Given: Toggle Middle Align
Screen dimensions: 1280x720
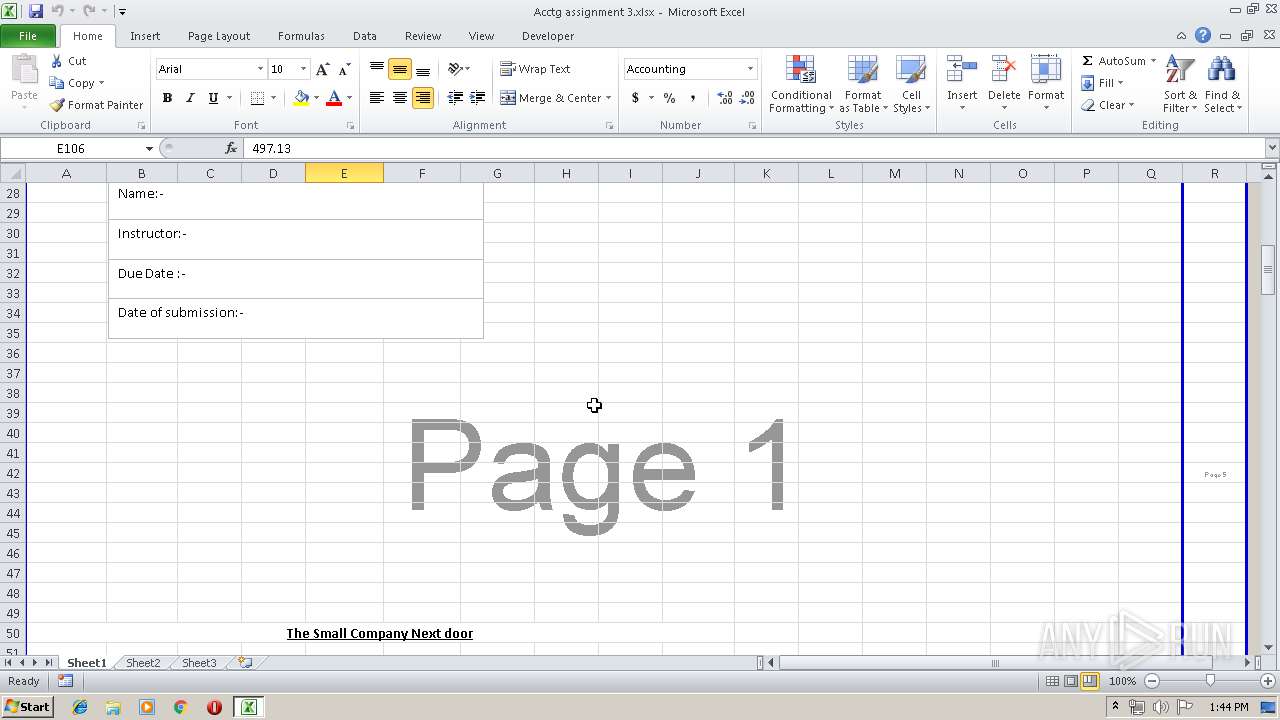Looking at the screenshot, I should point(400,69).
